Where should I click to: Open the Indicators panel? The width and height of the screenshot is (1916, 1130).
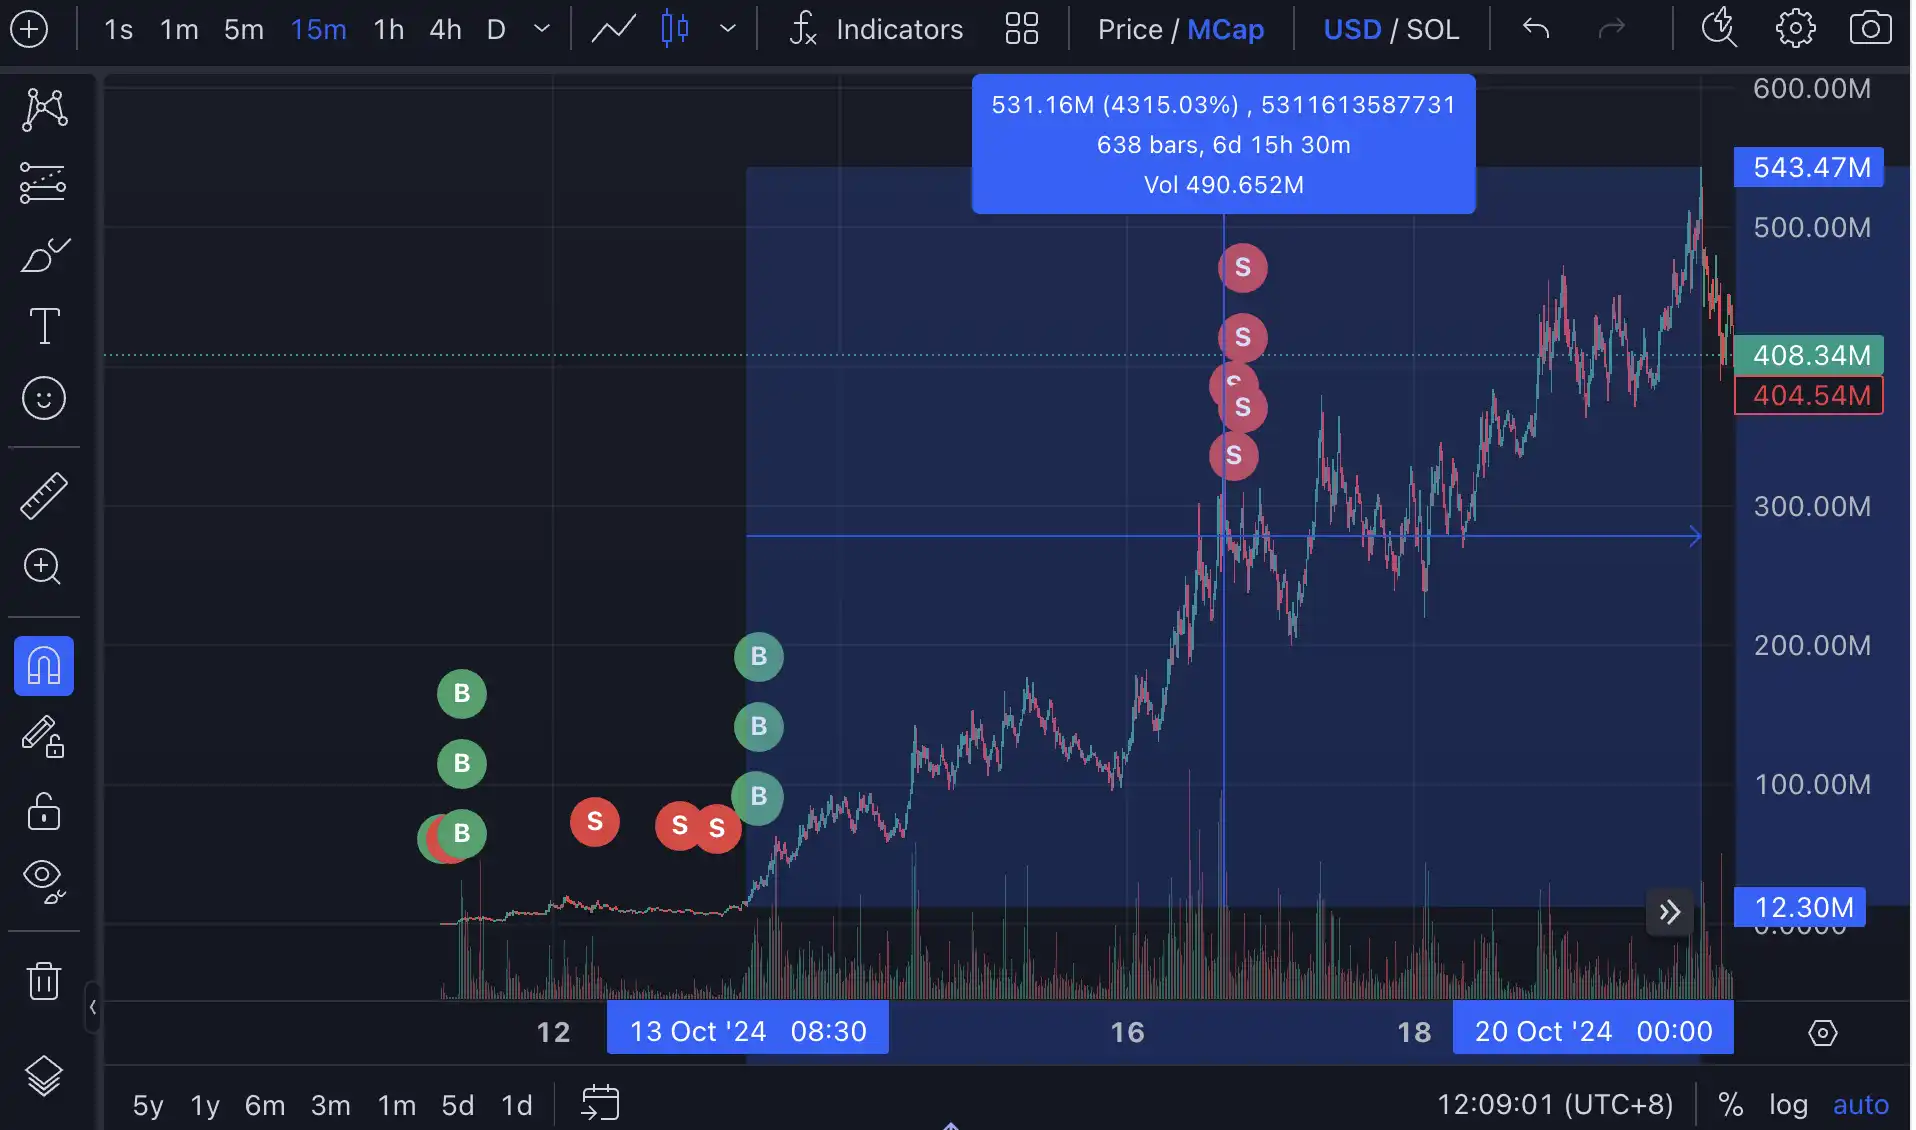[x=876, y=29]
